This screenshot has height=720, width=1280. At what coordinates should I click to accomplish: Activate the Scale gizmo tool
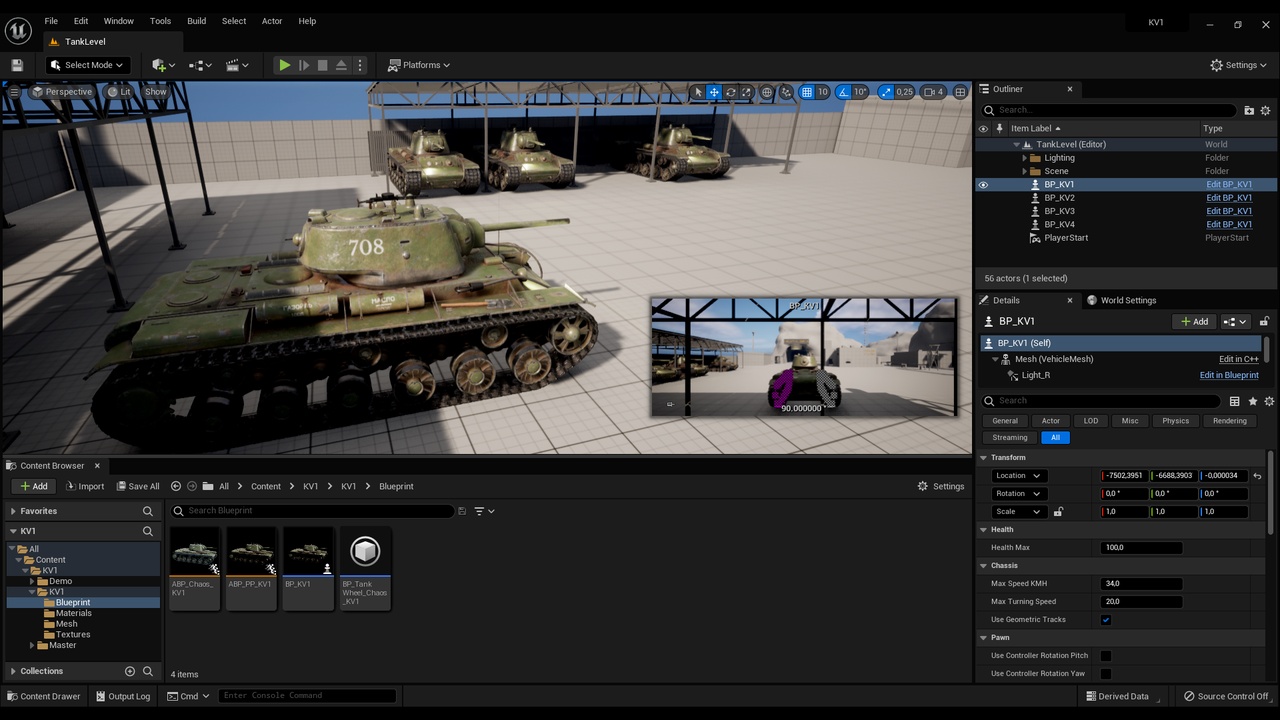[x=746, y=92]
